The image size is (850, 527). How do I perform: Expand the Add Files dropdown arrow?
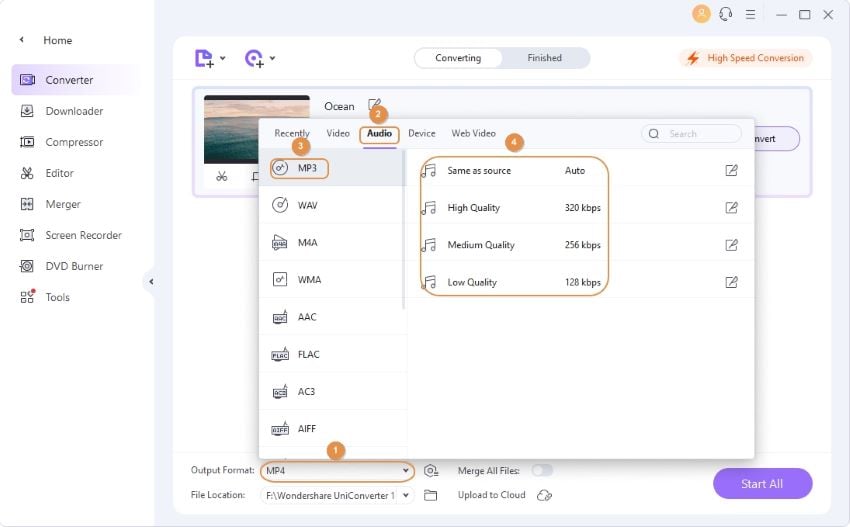tap(222, 58)
